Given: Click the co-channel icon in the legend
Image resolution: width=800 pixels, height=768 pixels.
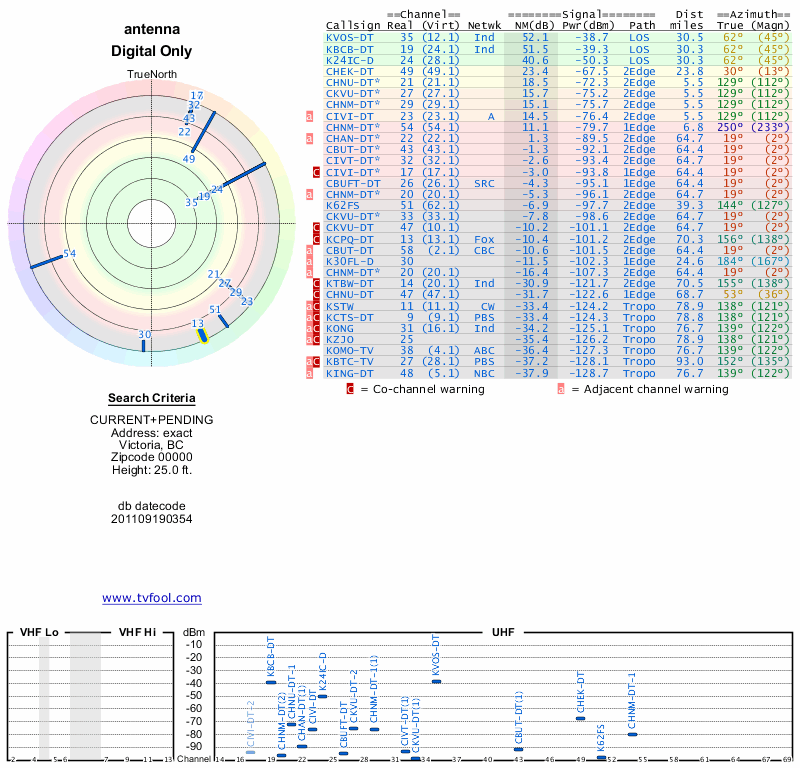Looking at the screenshot, I should pos(350,389).
